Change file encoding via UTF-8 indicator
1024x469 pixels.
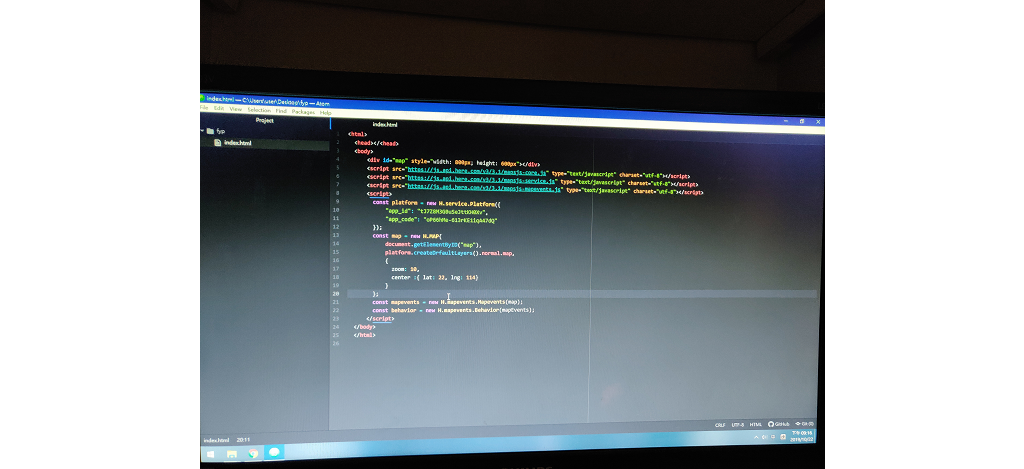click(737, 425)
